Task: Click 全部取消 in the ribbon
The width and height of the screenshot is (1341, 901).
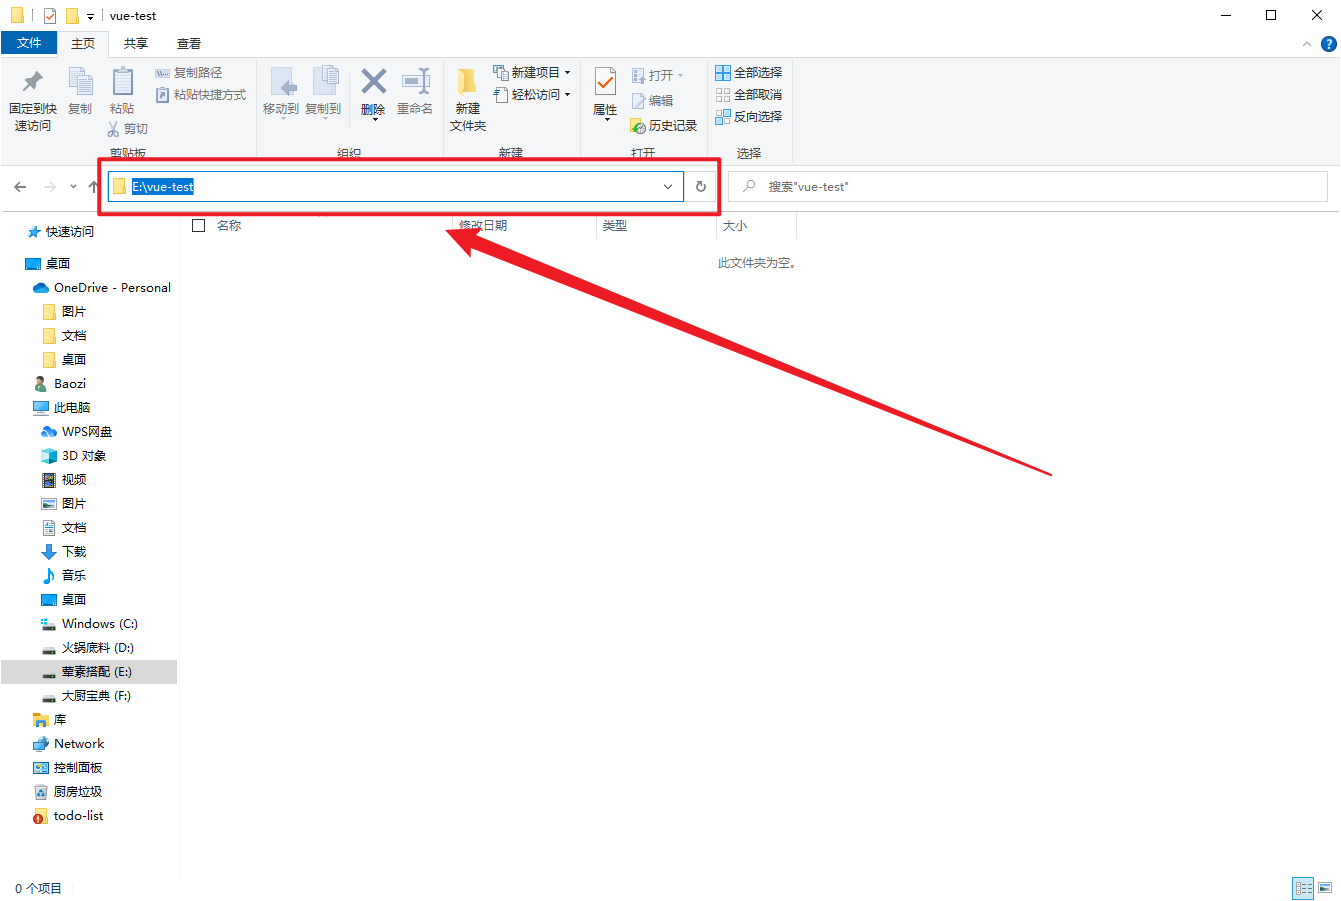Action: pos(749,95)
